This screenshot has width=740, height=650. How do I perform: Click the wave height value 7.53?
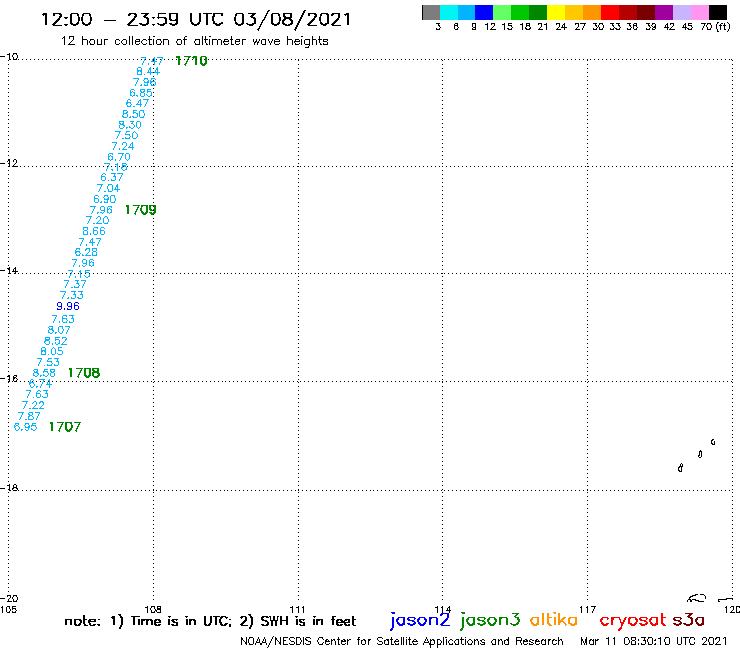point(48,362)
